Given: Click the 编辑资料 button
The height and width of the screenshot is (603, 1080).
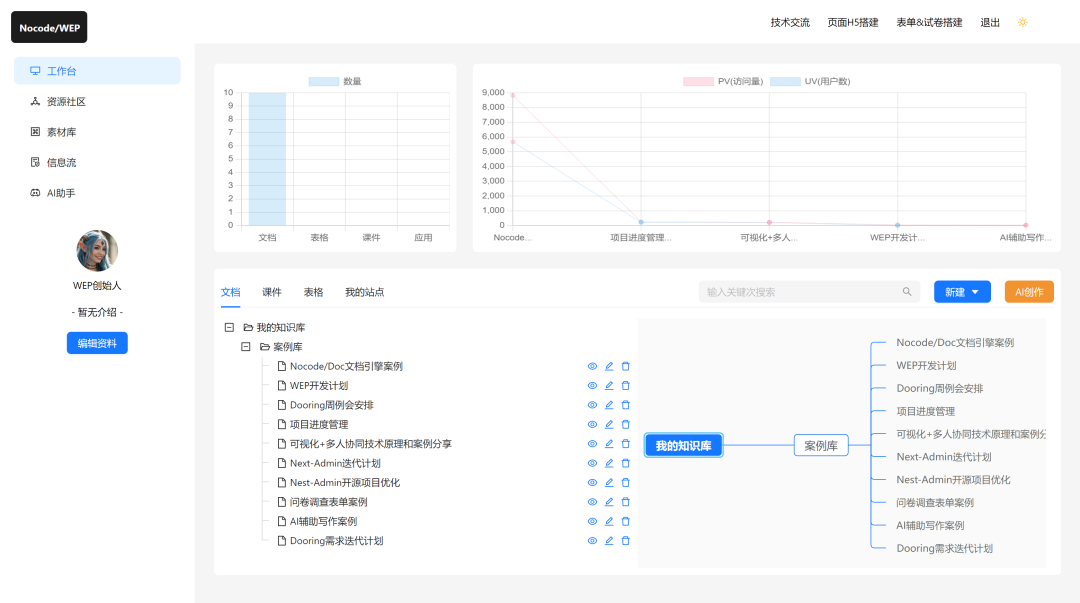Looking at the screenshot, I should pyautogui.click(x=97, y=343).
